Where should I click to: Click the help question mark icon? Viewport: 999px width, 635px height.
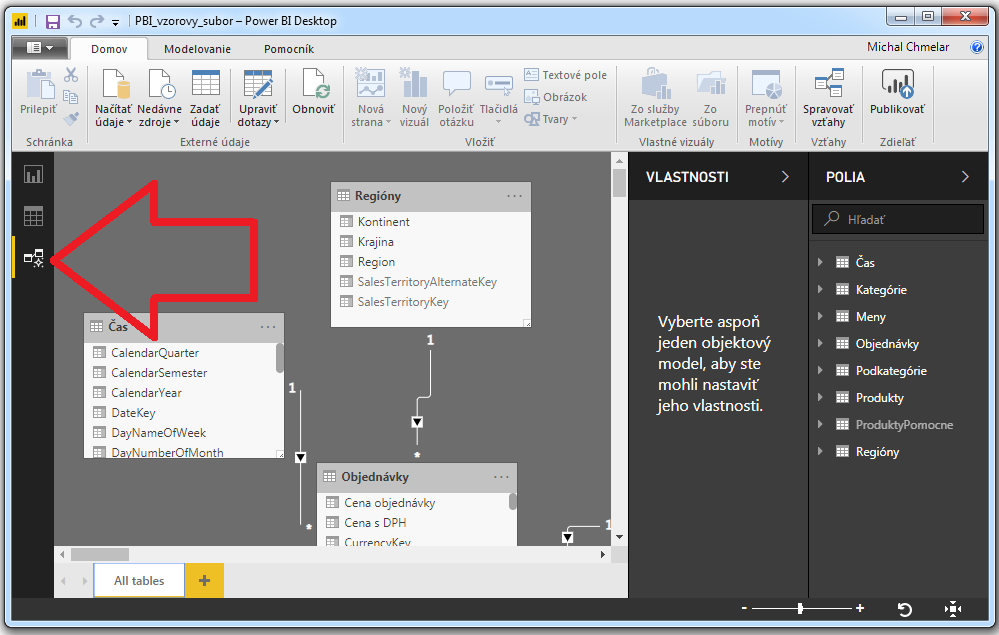pyautogui.click(x=977, y=47)
